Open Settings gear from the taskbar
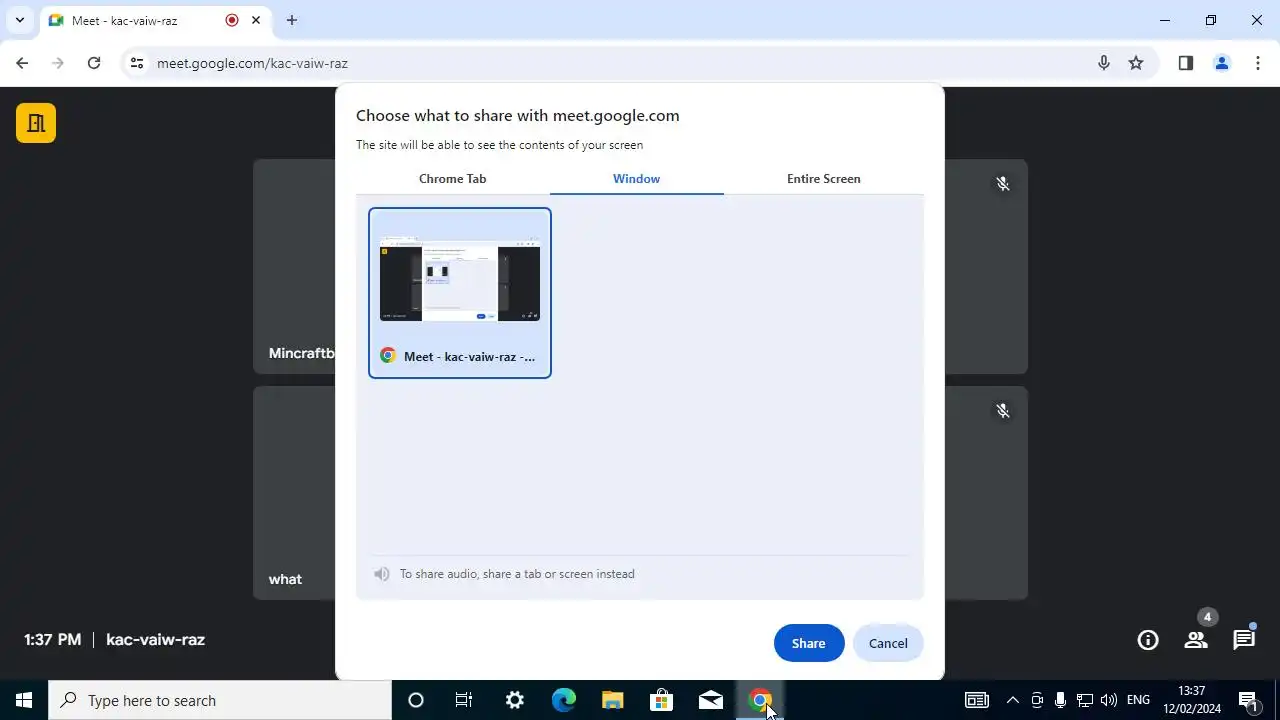The height and width of the screenshot is (720, 1280). tap(514, 700)
